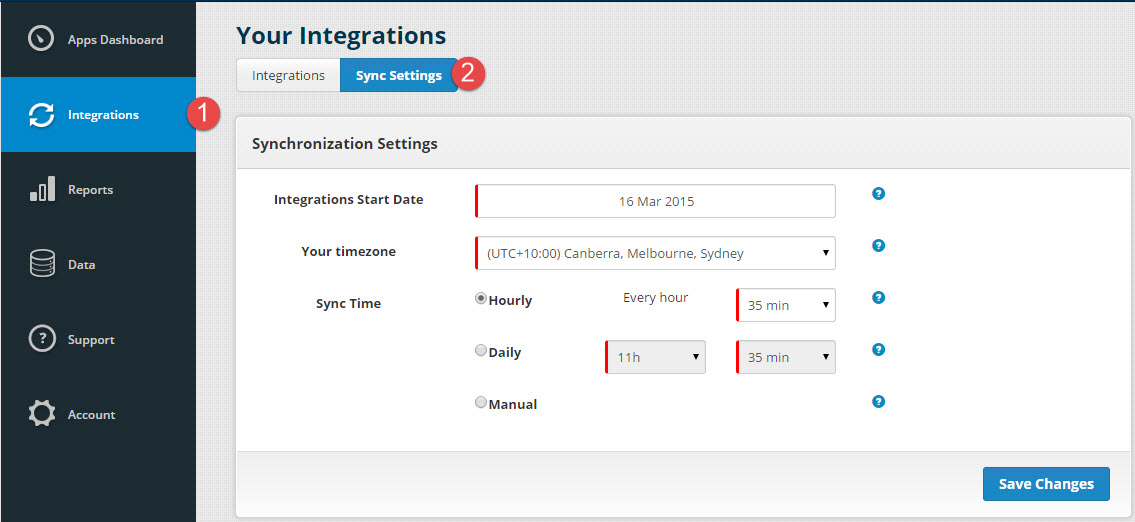Screen dimensions: 1135x522
Task: Click the Data database icon
Action: coord(41,265)
